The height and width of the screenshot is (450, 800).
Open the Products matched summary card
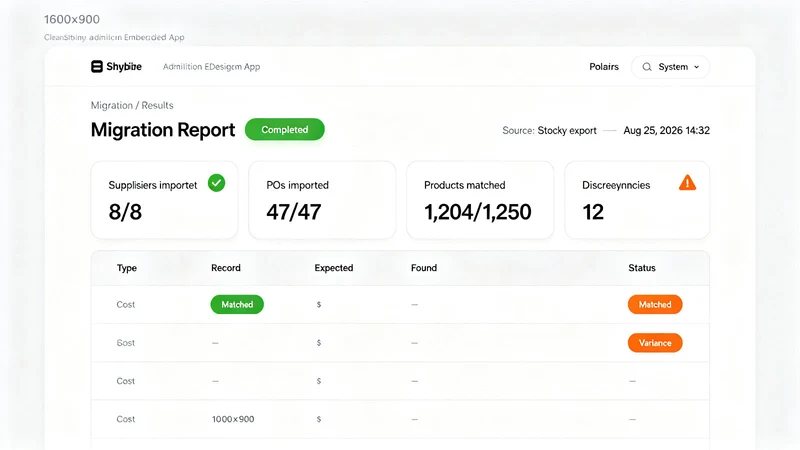[480, 200]
